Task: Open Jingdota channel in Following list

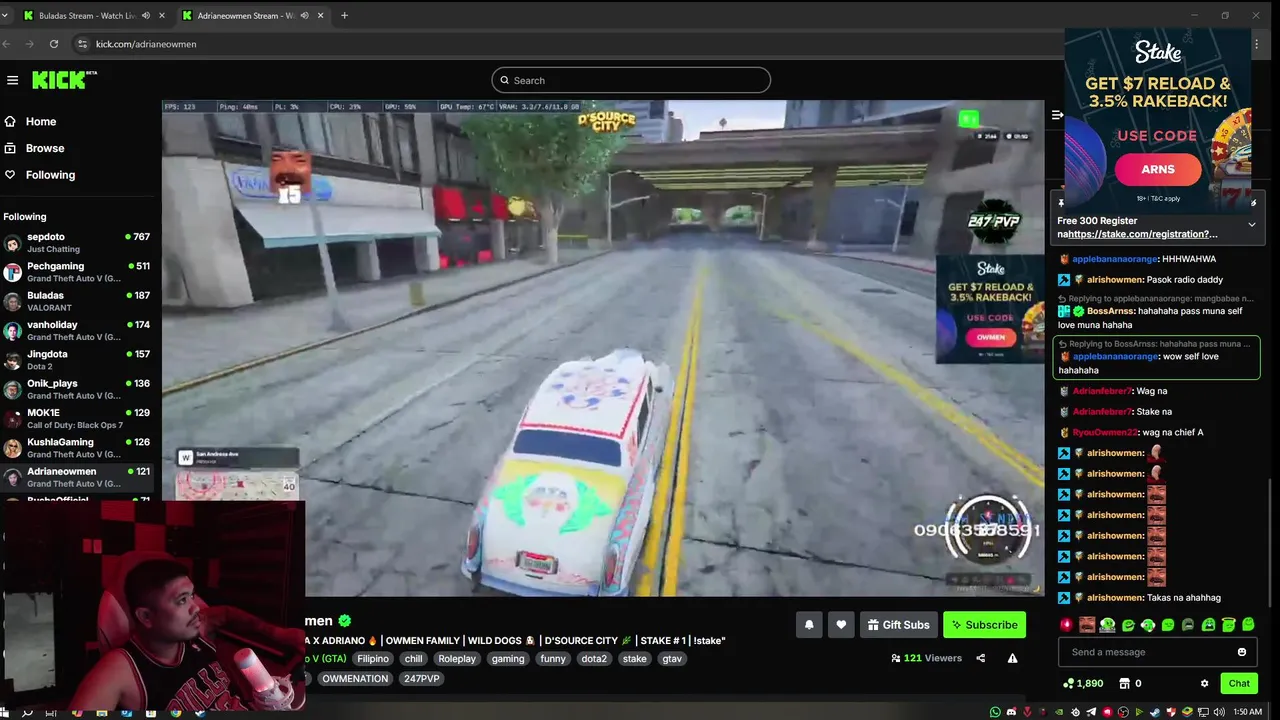Action: click(77, 360)
